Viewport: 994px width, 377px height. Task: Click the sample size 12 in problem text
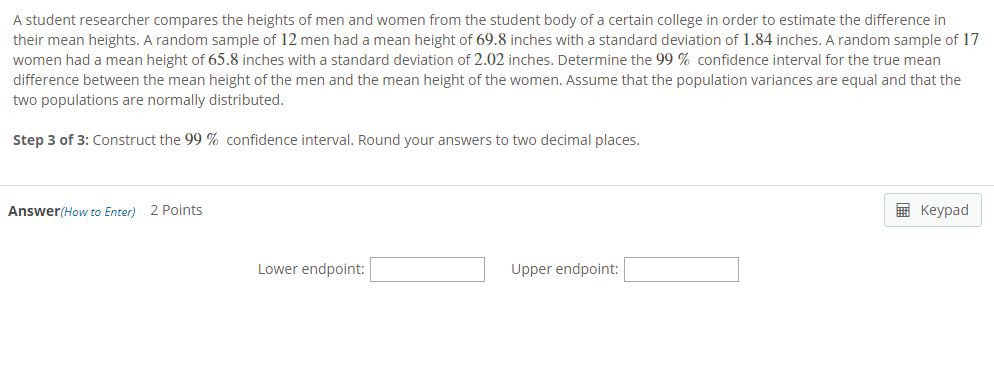pyautogui.click(x=288, y=40)
